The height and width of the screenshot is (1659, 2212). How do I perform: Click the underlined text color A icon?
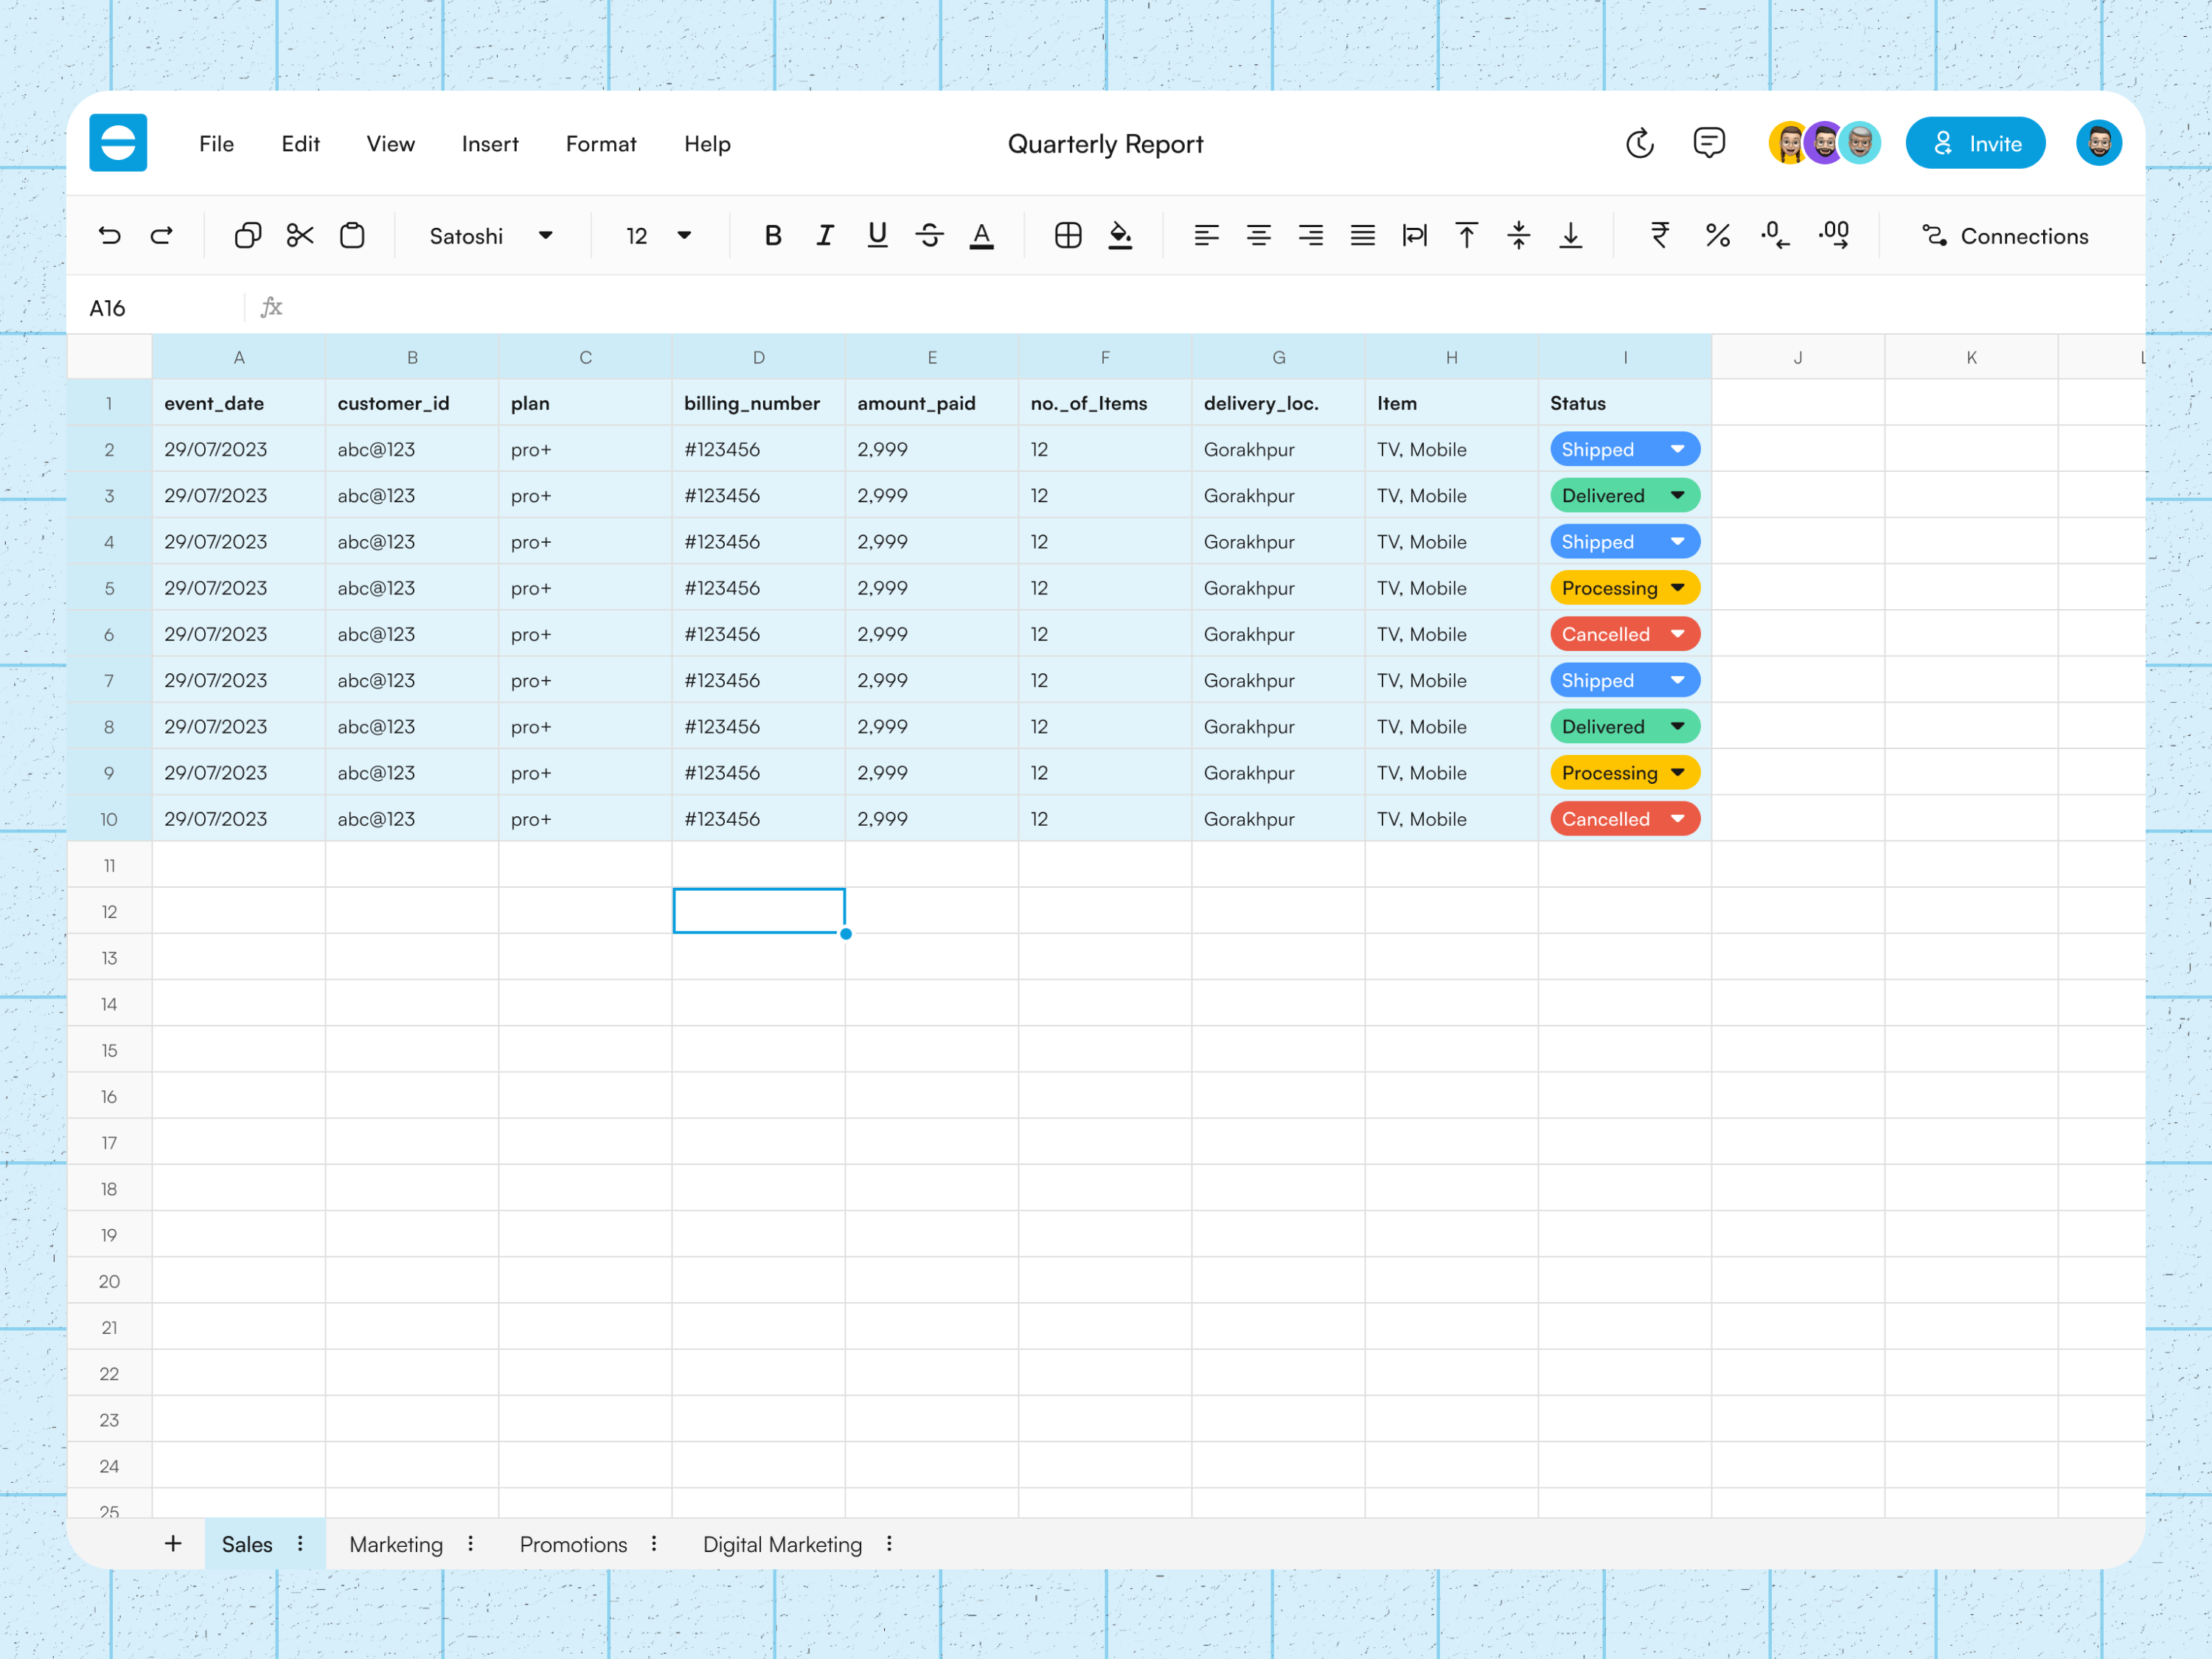[x=982, y=235]
